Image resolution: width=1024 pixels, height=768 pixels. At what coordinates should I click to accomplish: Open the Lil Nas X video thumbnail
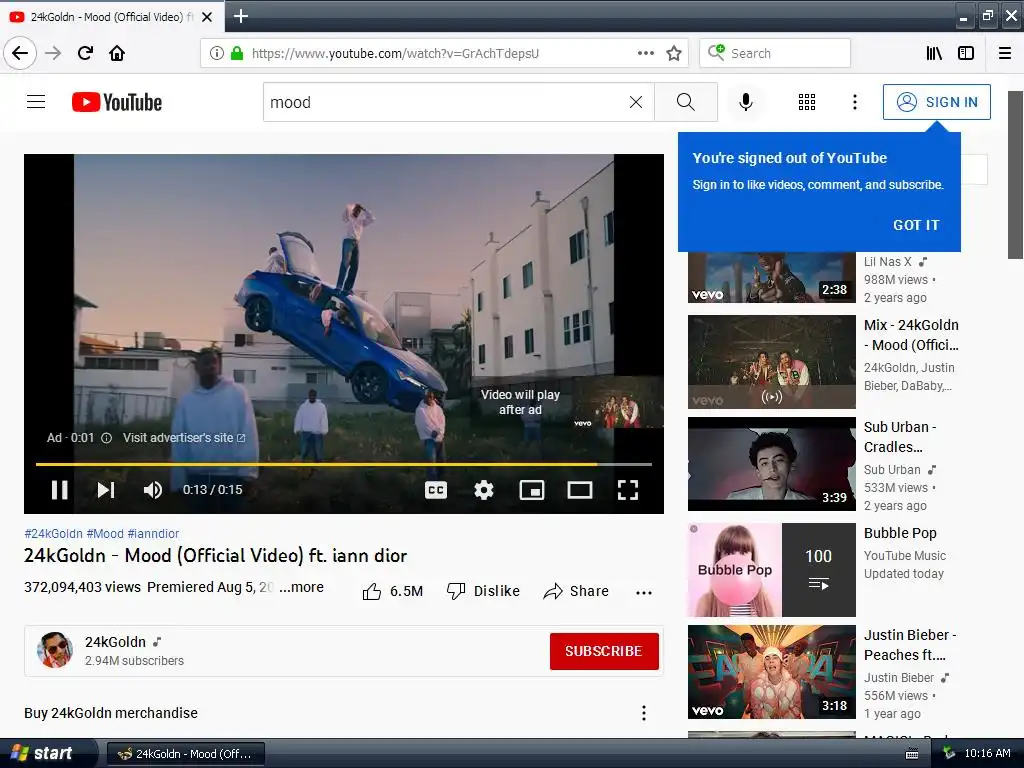pos(771,278)
